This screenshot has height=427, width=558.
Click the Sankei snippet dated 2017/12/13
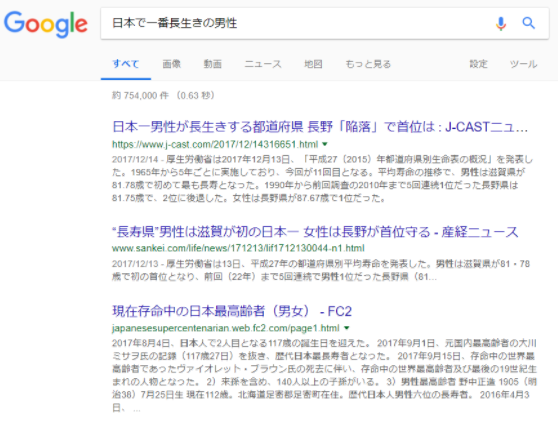pyautogui.click(x=321, y=270)
